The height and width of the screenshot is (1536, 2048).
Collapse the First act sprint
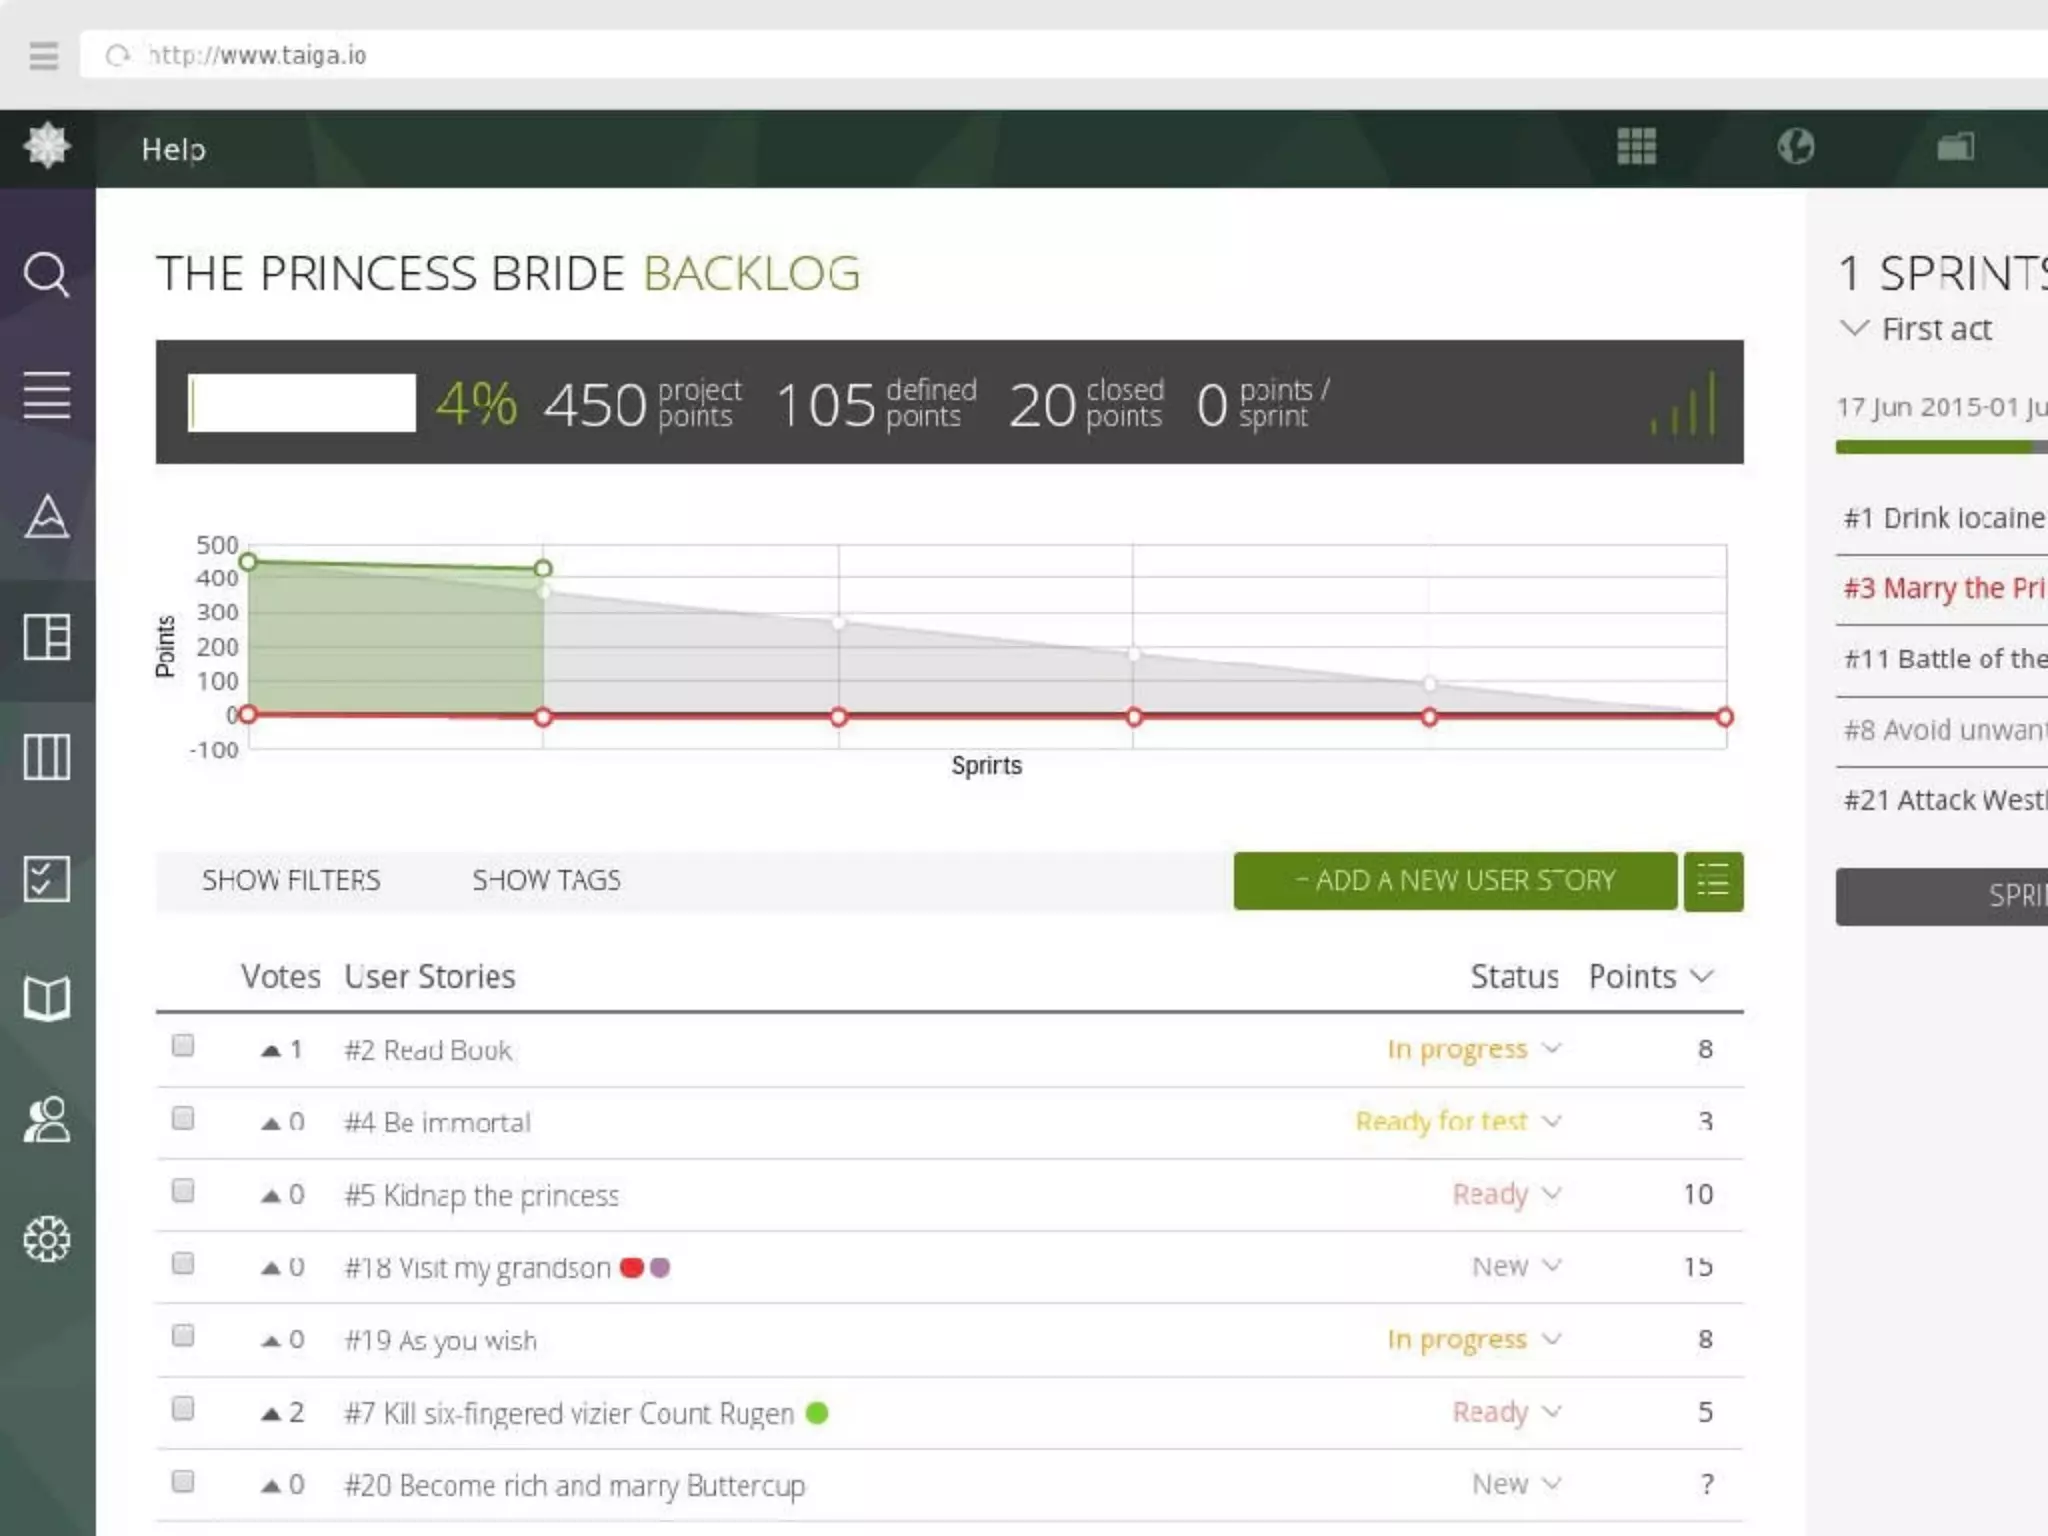click(1855, 328)
